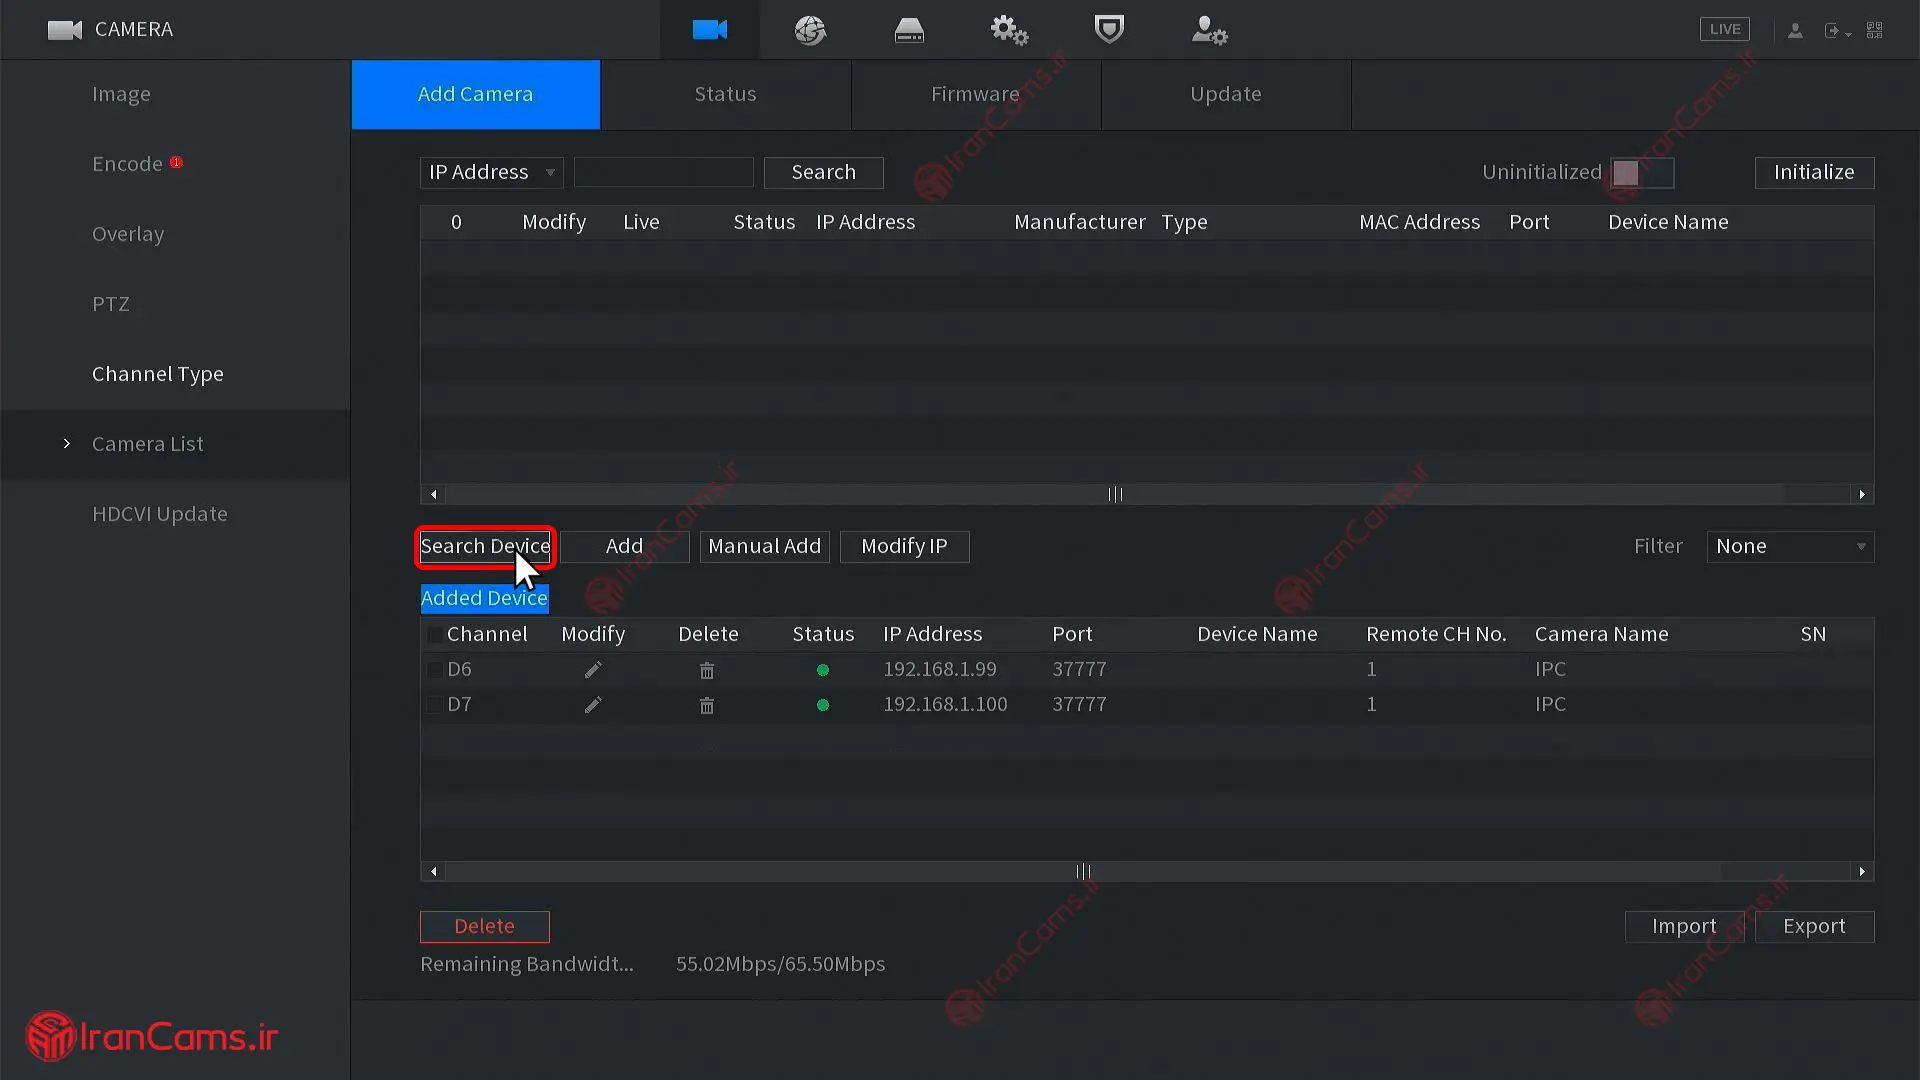Click the red Delete button
The height and width of the screenshot is (1080, 1920).
(x=485, y=926)
